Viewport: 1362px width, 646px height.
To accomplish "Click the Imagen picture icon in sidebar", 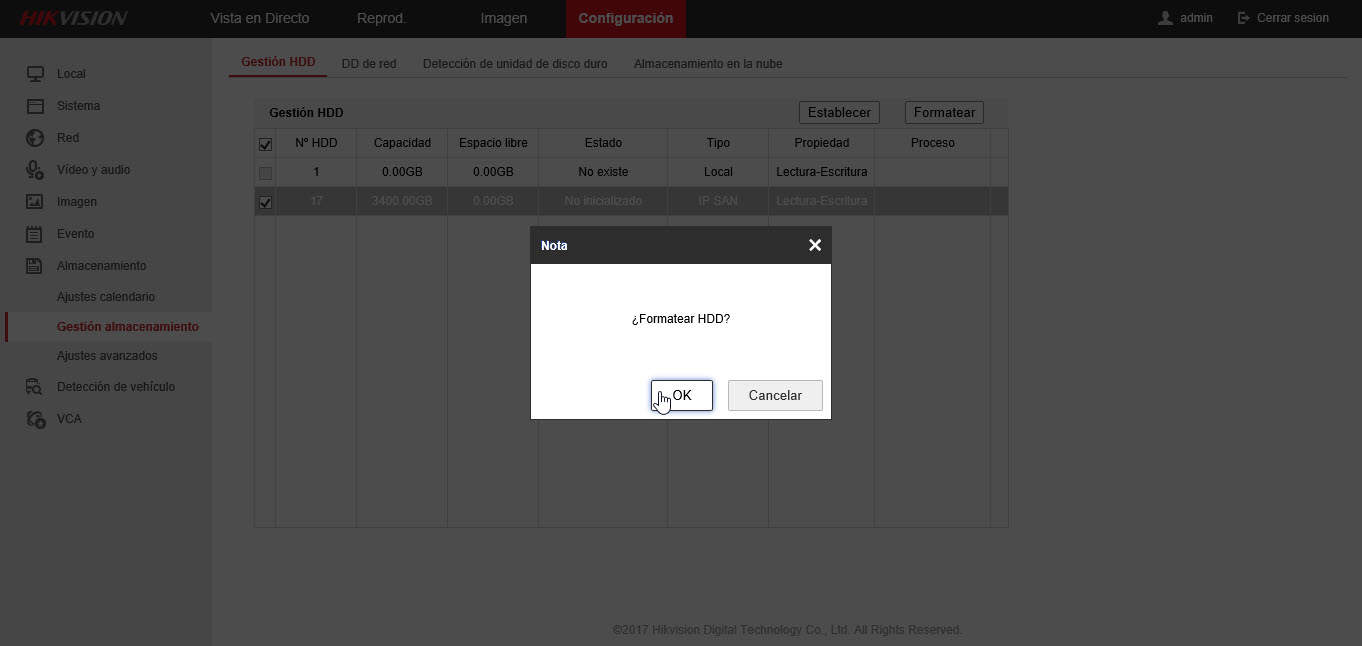I will click(35, 202).
